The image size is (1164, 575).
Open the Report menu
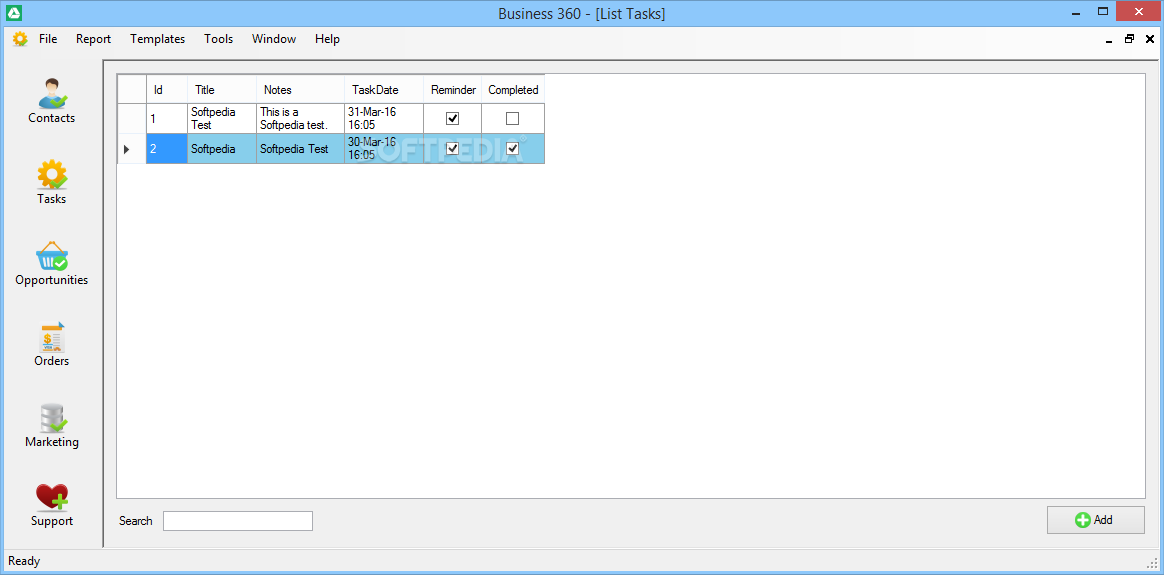(94, 39)
